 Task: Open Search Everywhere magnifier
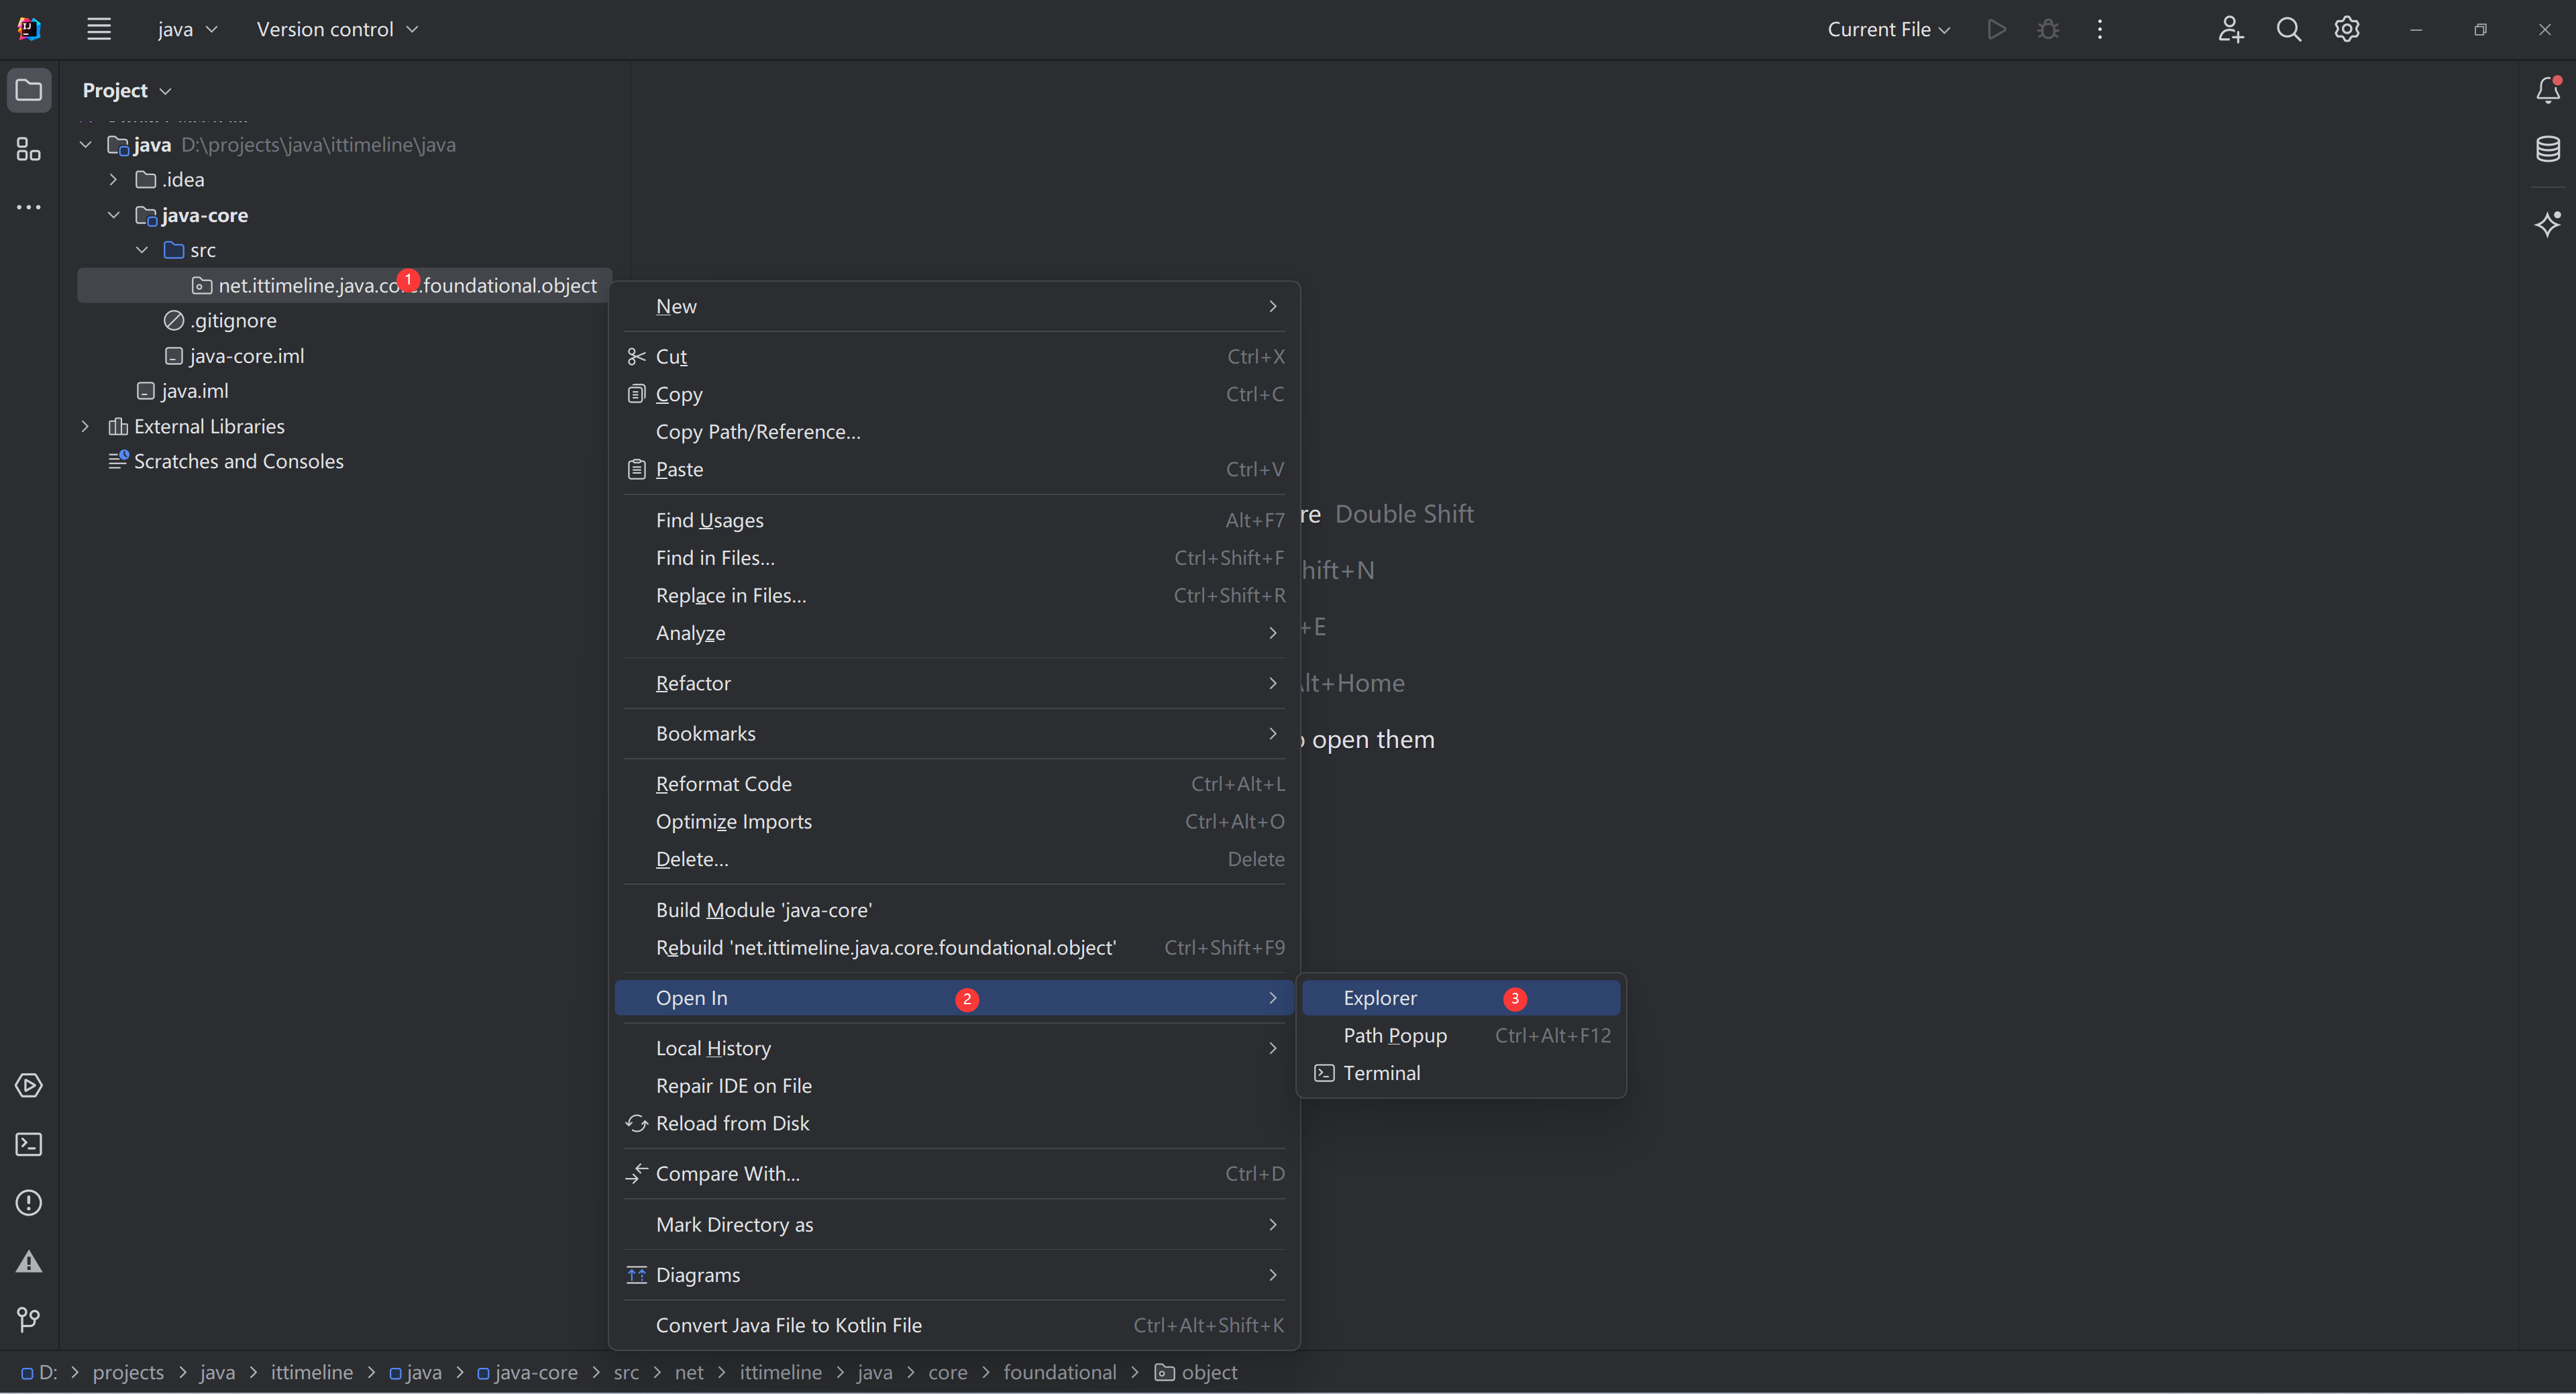pyautogui.click(x=2288, y=29)
